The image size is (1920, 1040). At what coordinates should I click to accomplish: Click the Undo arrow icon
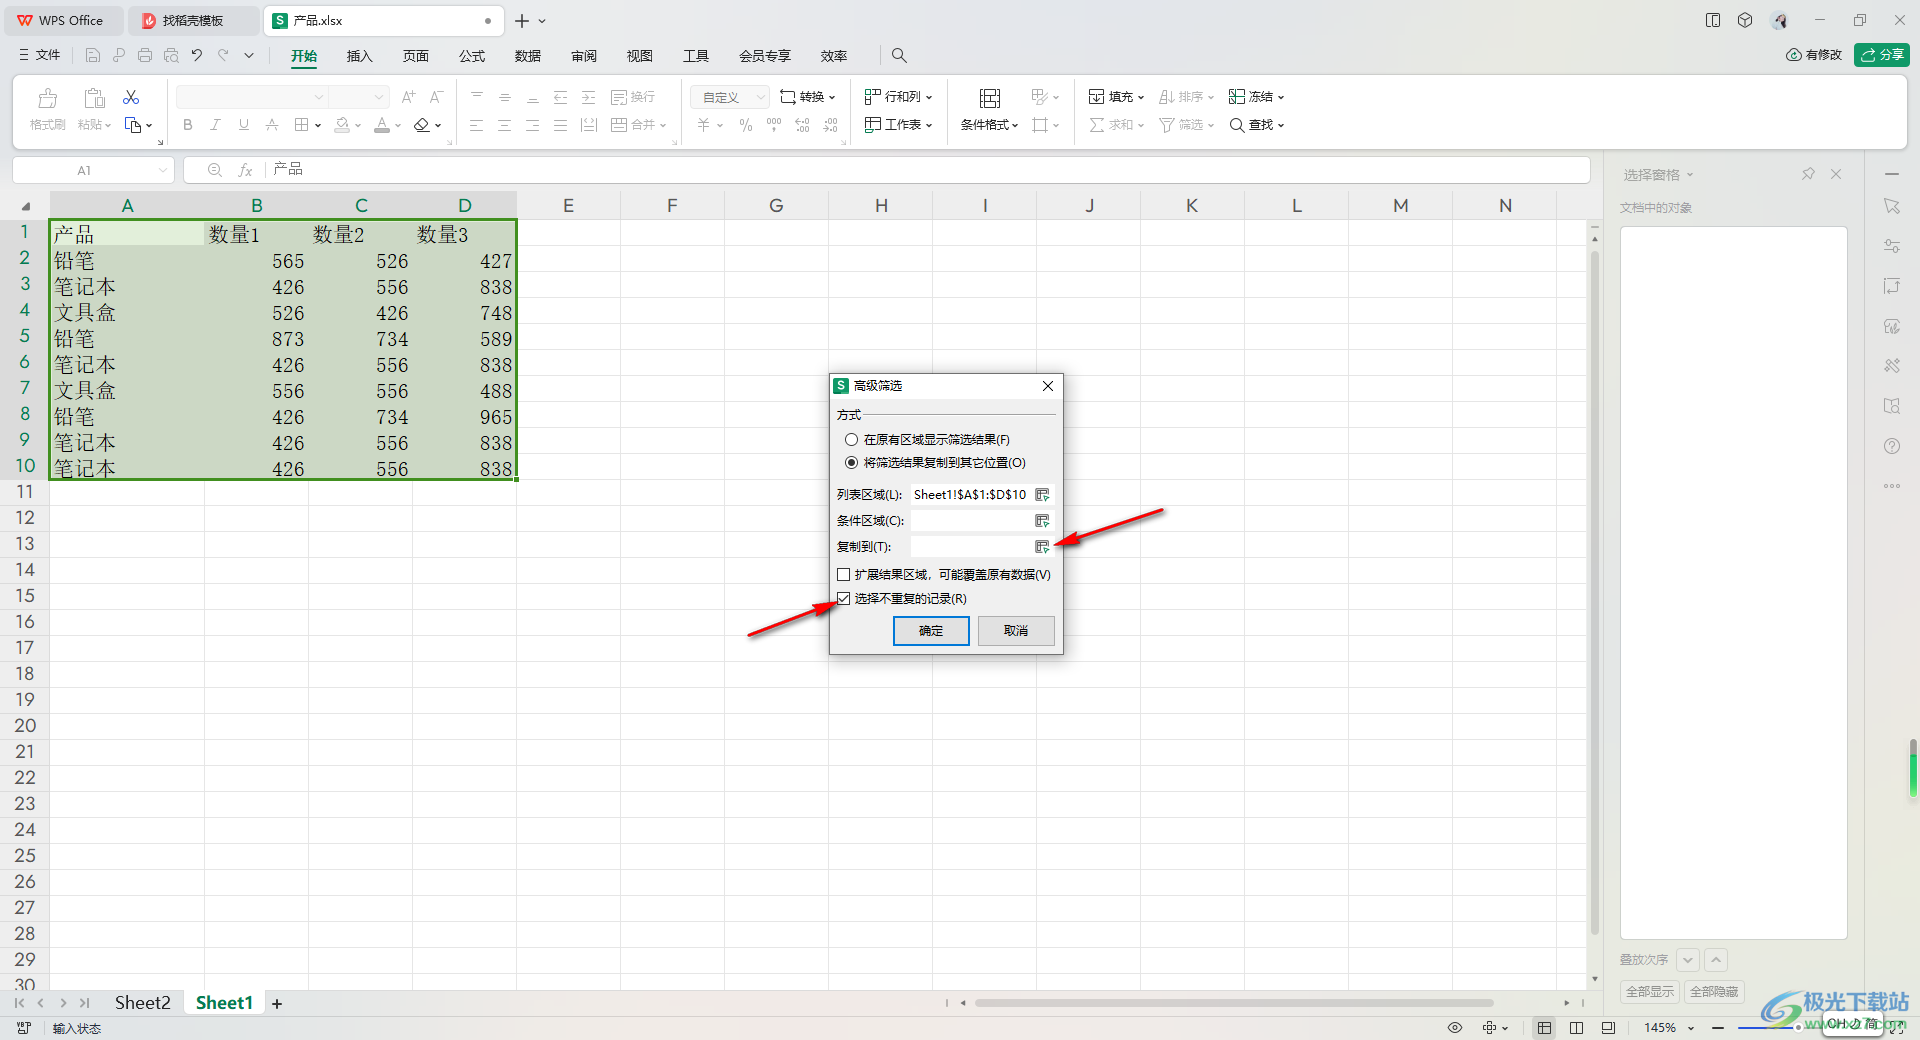(x=197, y=55)
